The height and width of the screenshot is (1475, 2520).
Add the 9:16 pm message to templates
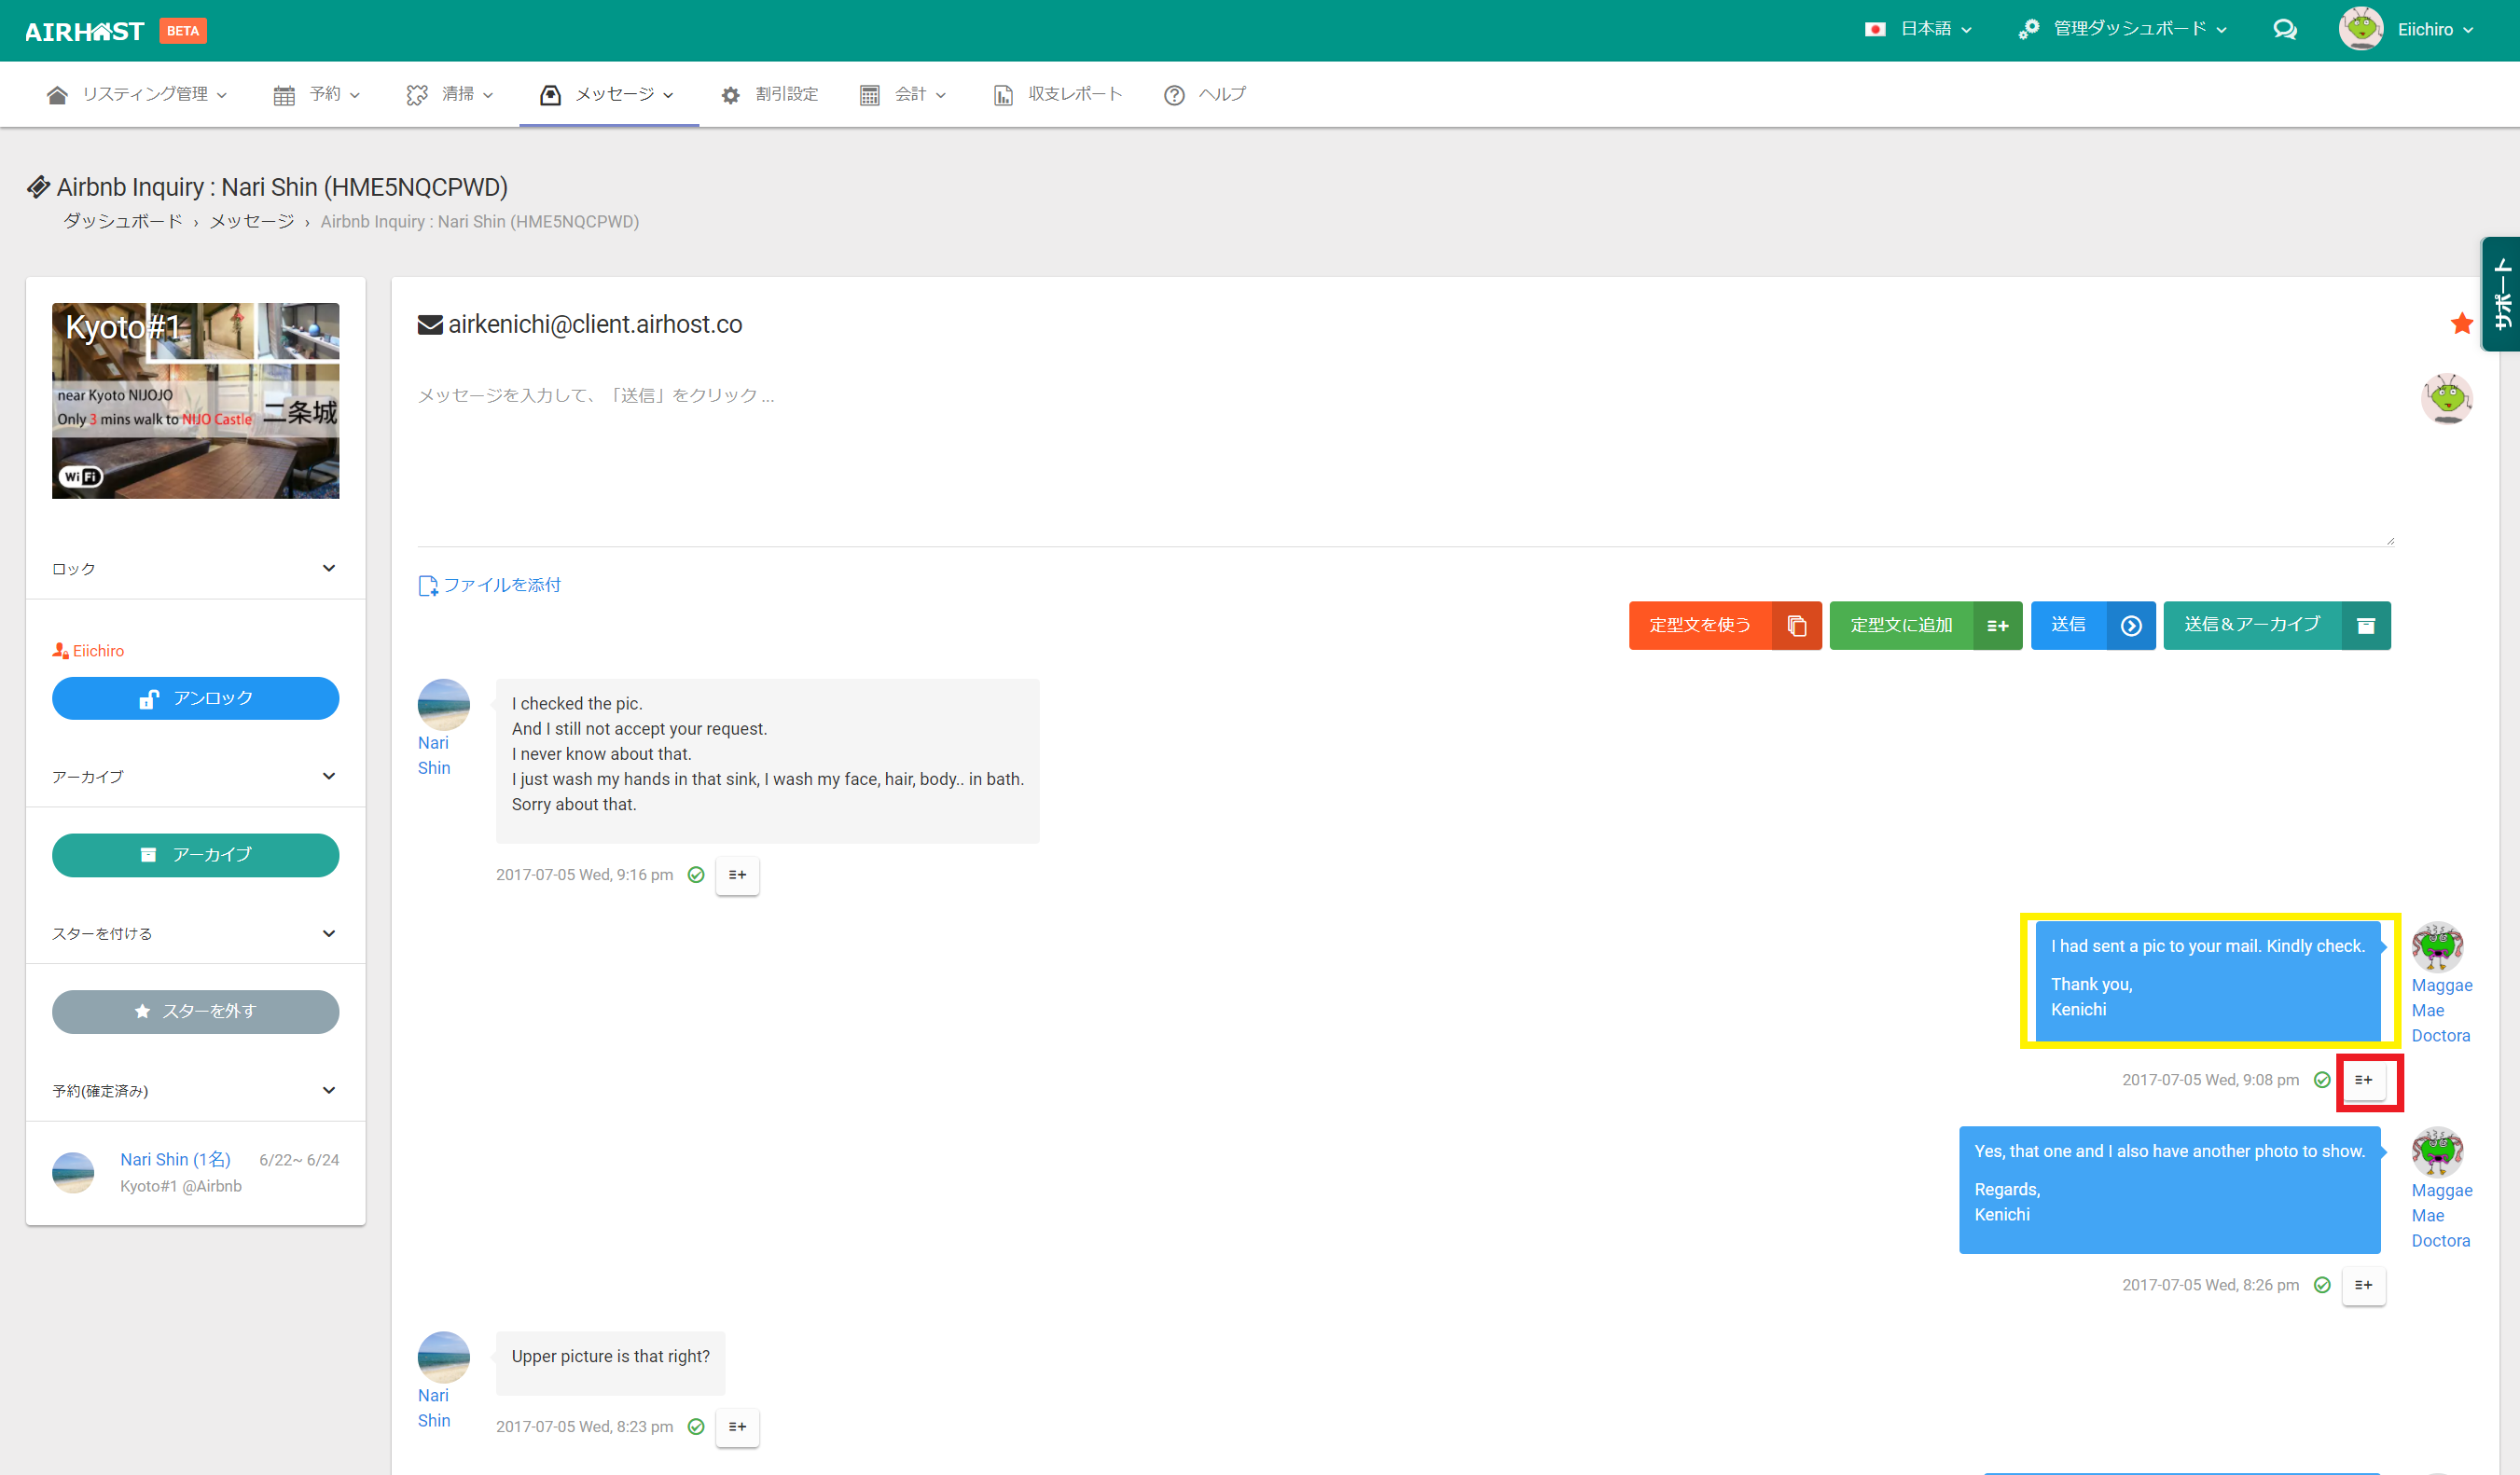[x=737, y=875]
